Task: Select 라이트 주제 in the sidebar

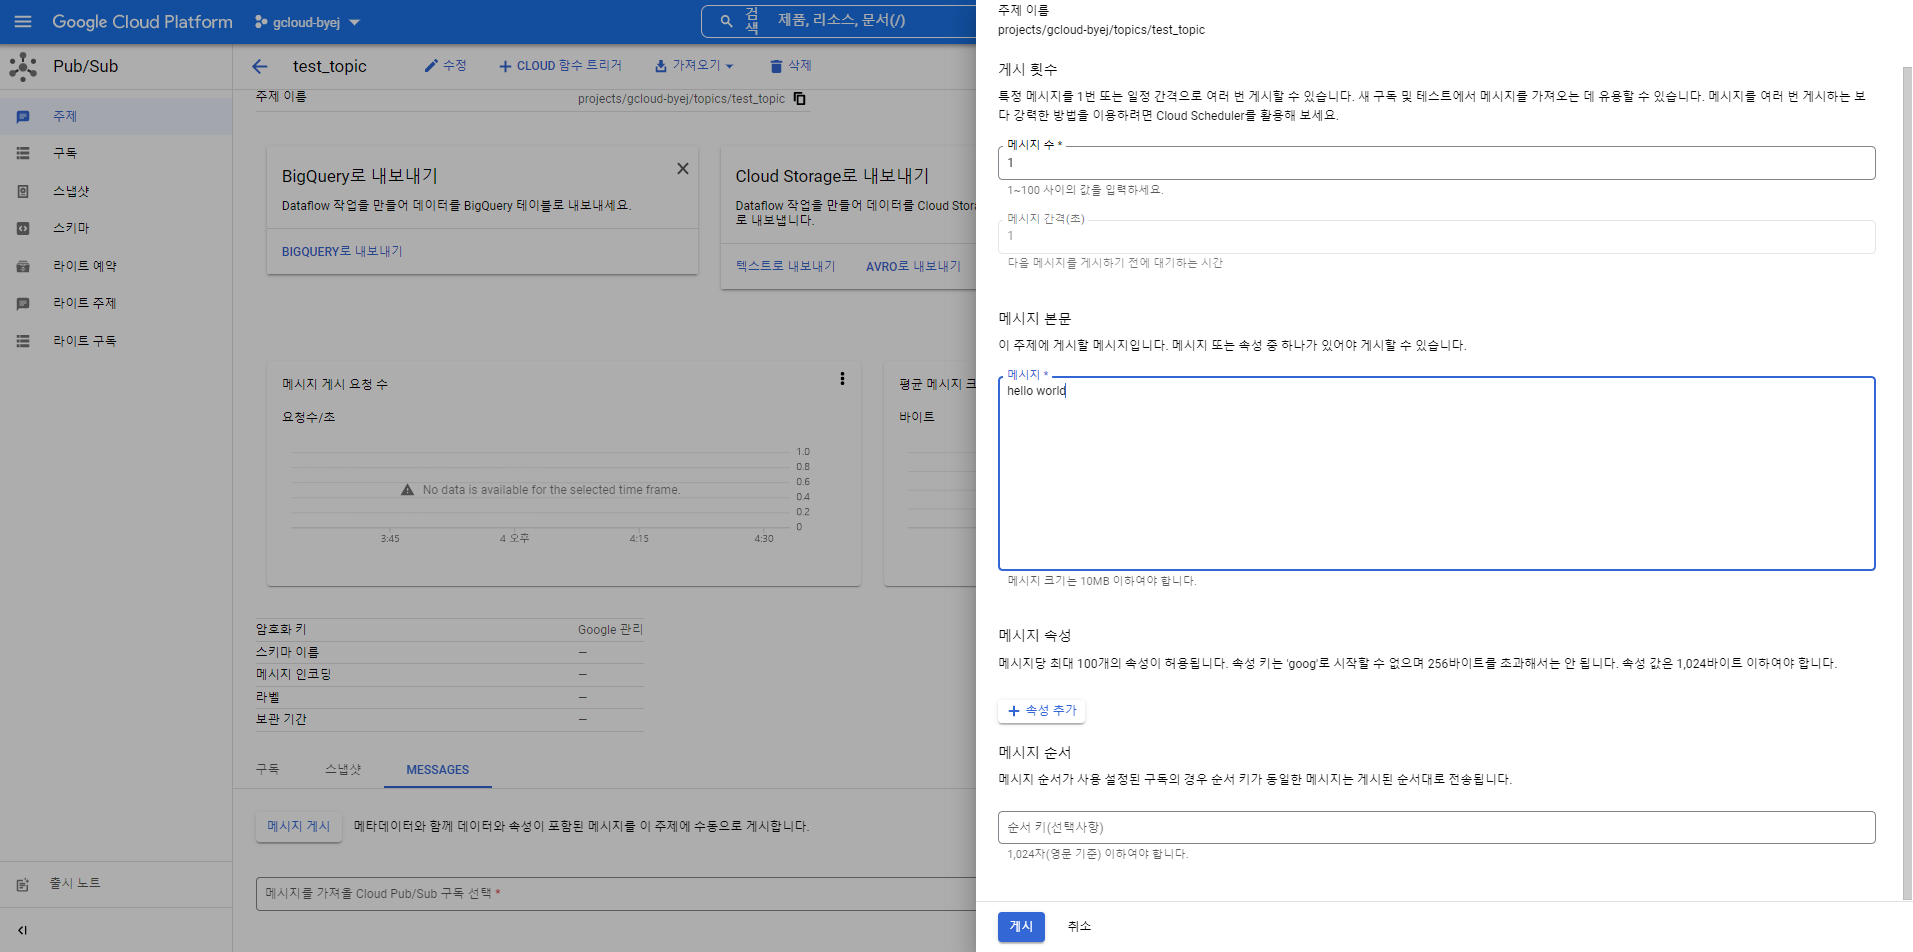Action: point(116,303)
